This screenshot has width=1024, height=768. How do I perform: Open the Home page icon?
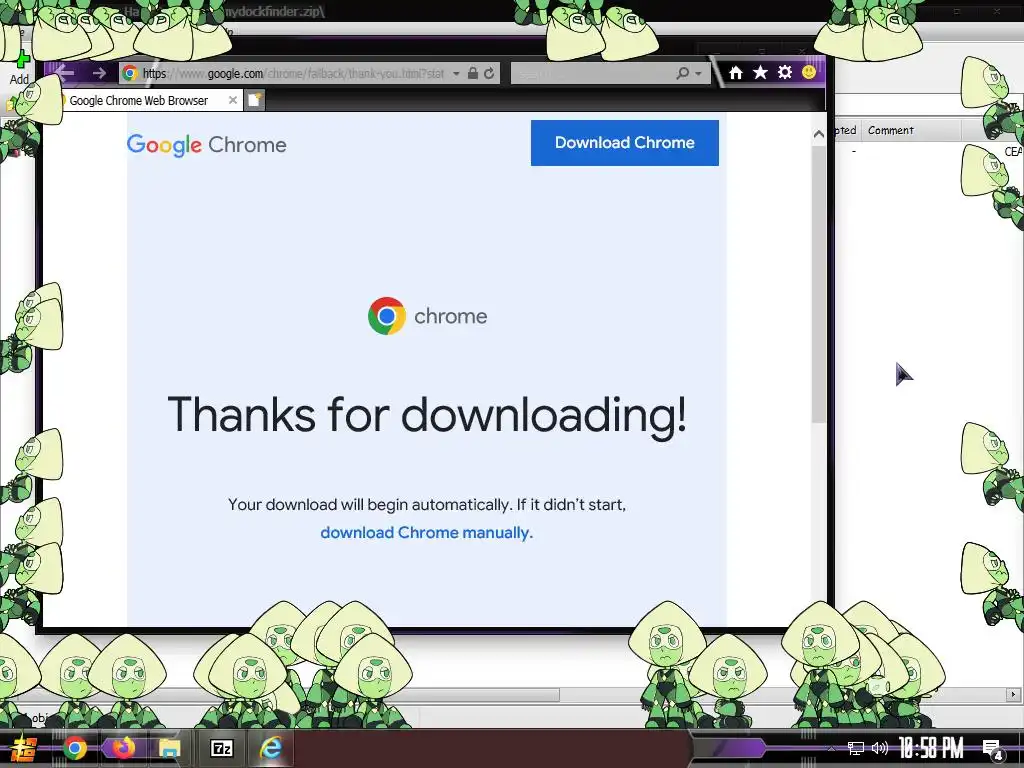(x=736, y=72)
